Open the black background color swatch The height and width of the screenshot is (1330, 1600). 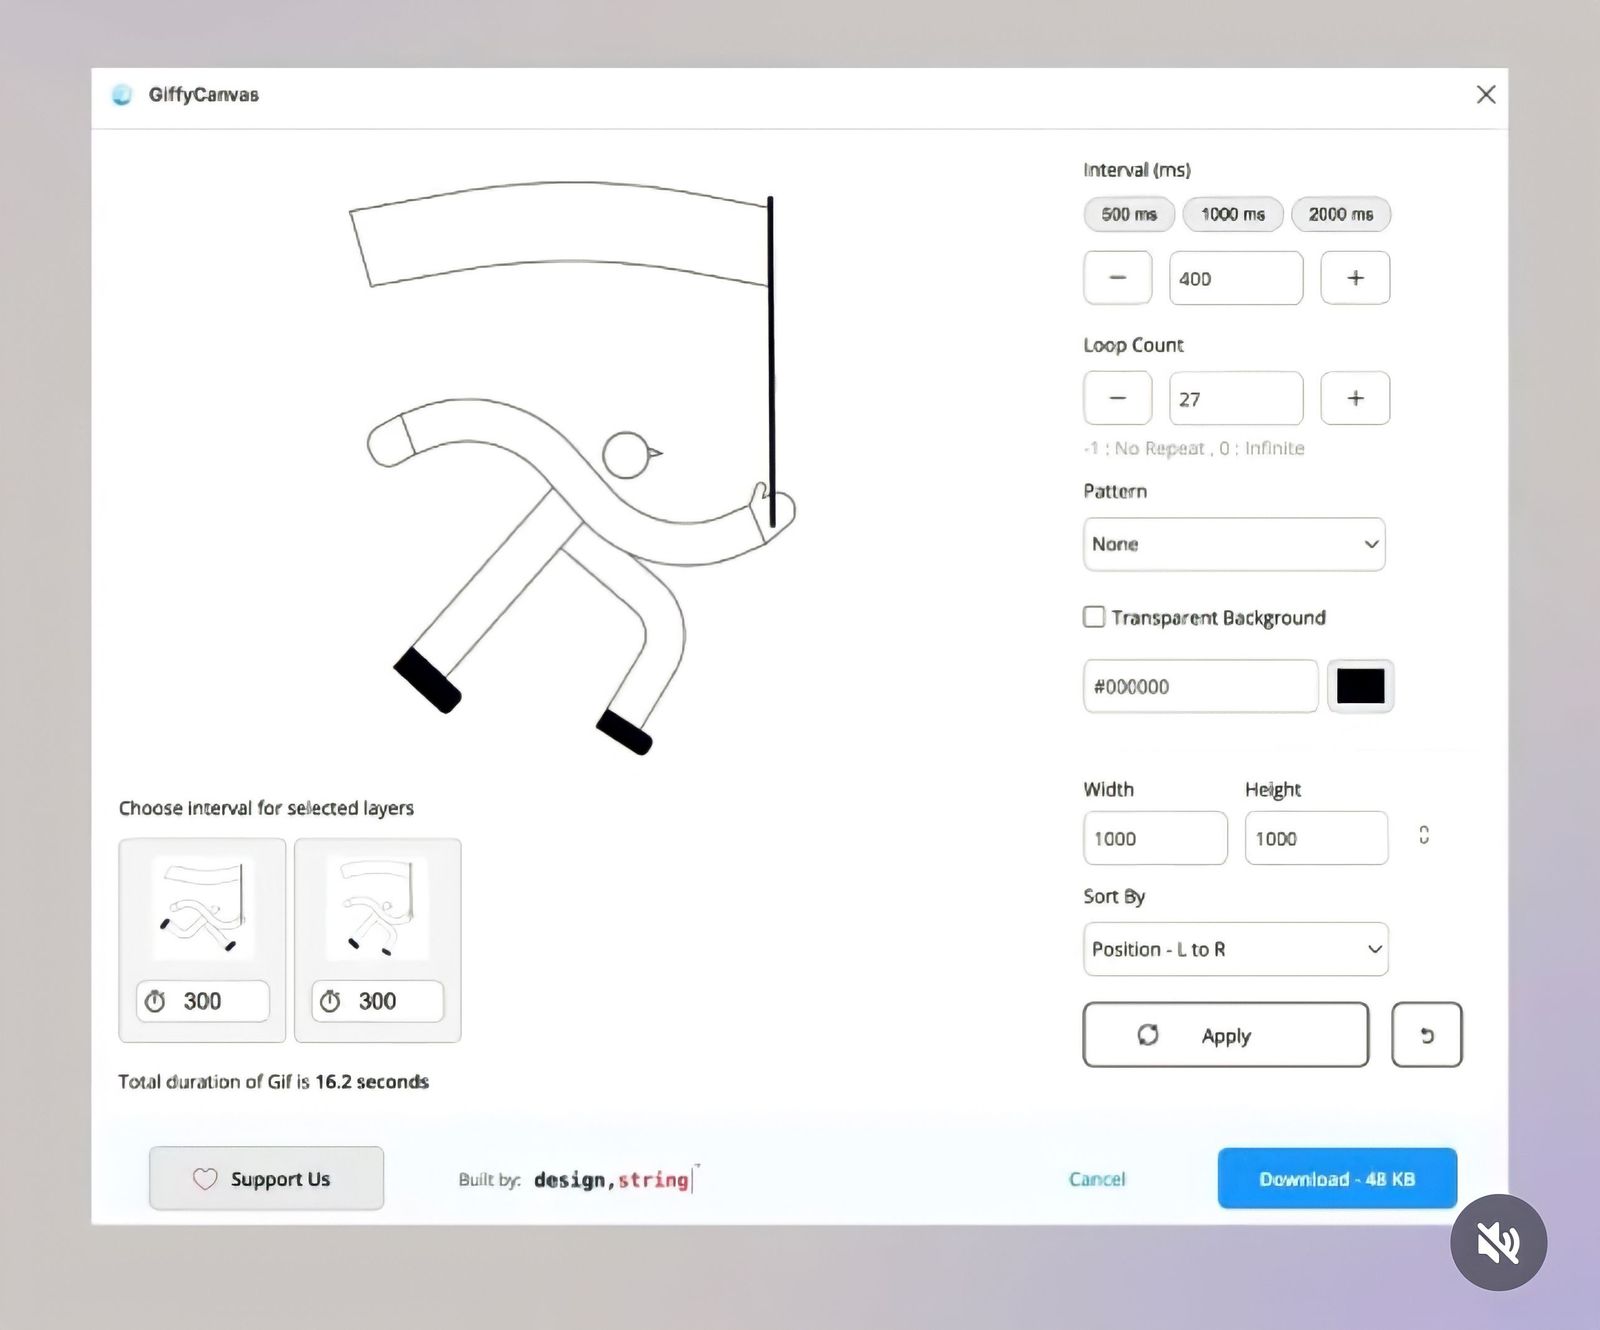[1360, 686]
